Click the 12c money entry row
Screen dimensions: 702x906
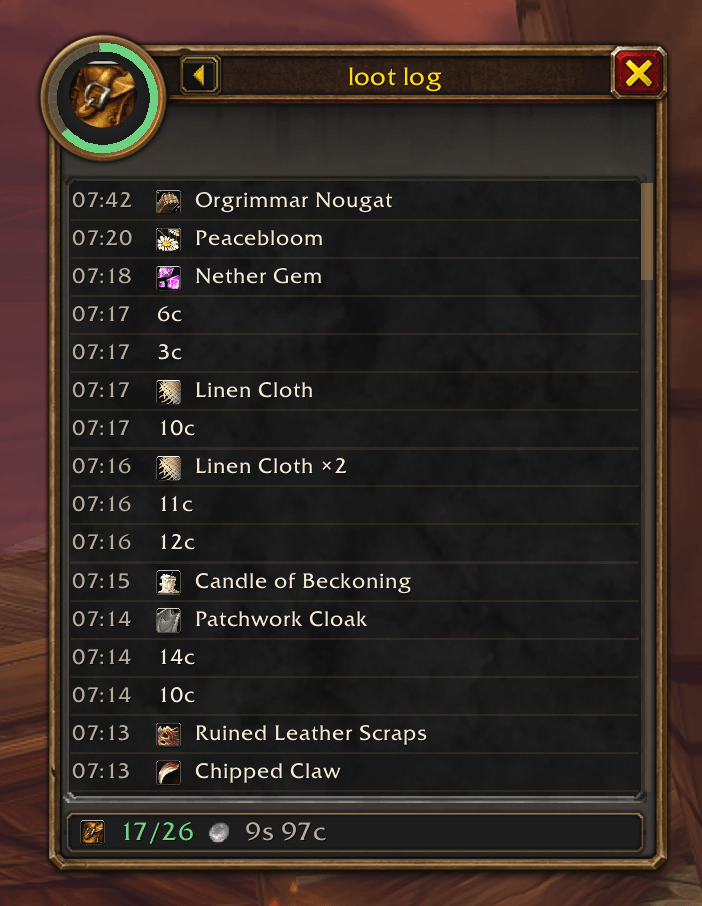coord(354,543)
